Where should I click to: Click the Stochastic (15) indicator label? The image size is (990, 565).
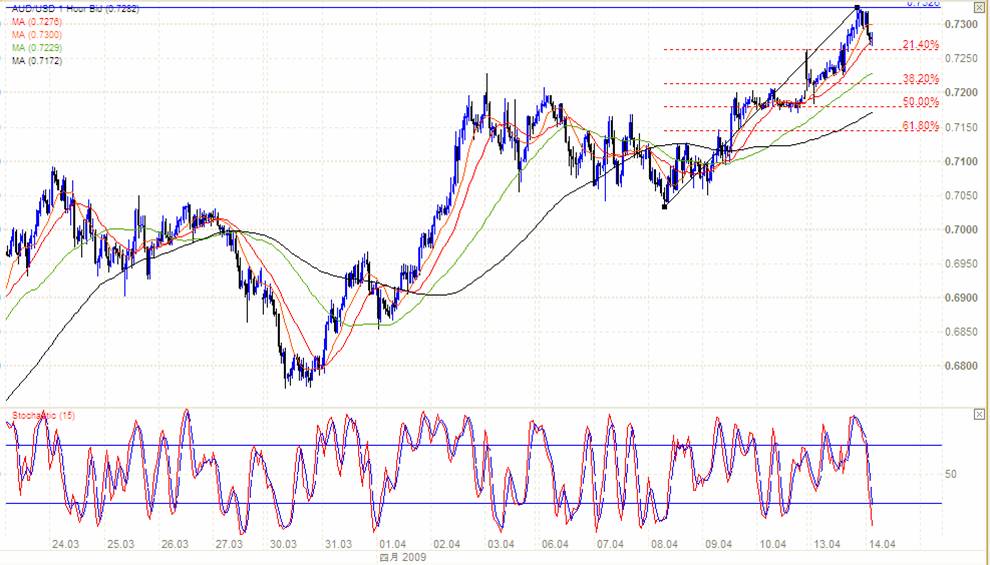44,415
